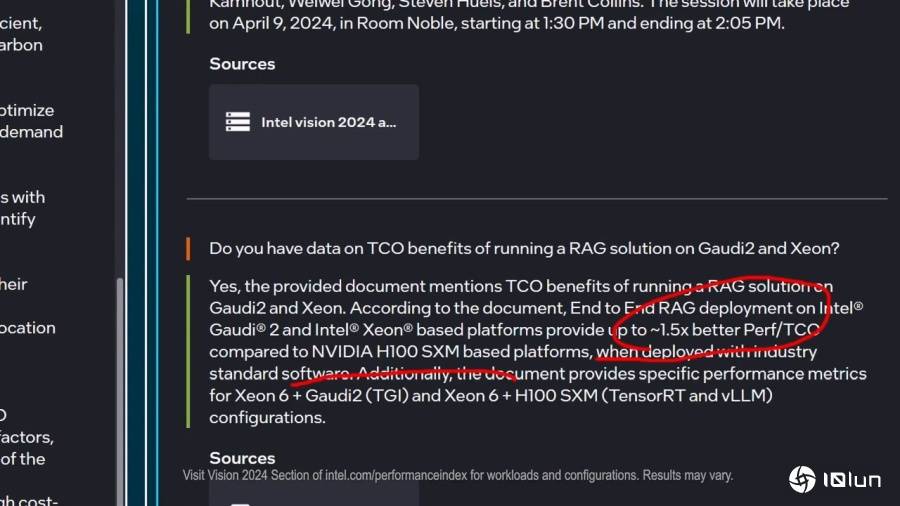The height and width of the screenshot is (506, 900).
Task: Click the left sidebar scrollbar thumb
Action: 120,391
